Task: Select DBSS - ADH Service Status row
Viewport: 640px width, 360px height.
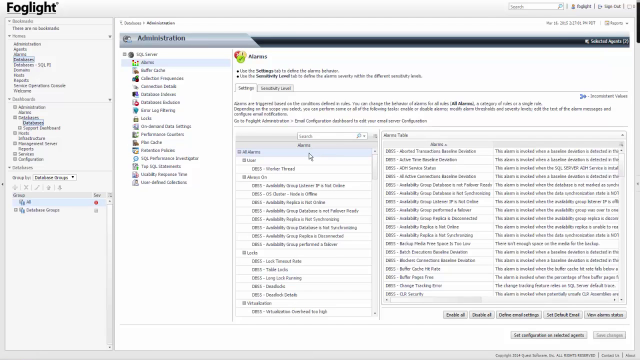Action: (411, 168)
